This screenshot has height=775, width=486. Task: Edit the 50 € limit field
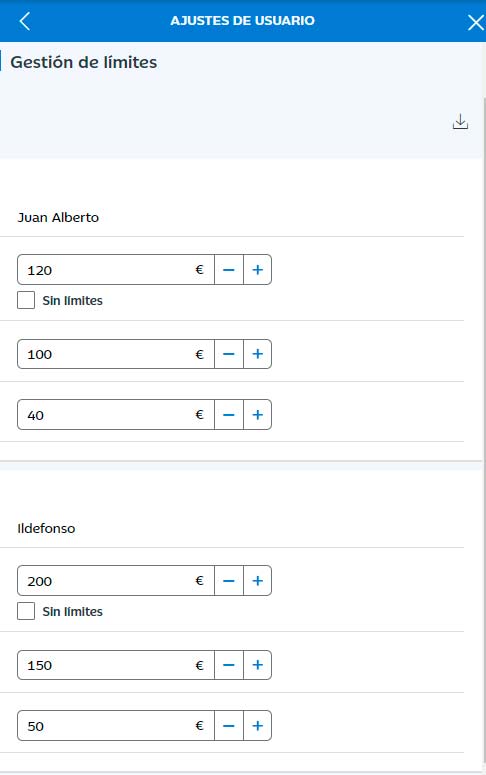point(116,726)
